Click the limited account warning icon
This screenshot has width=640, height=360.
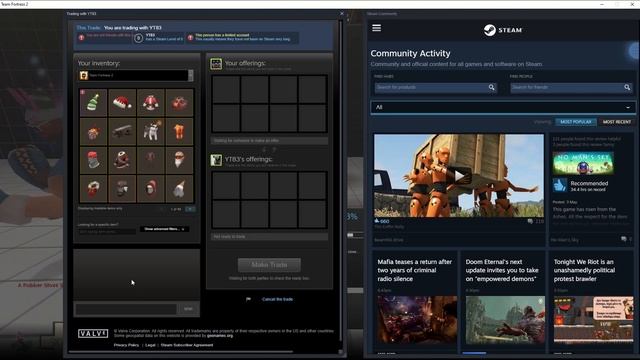click(x=190, y=38)
